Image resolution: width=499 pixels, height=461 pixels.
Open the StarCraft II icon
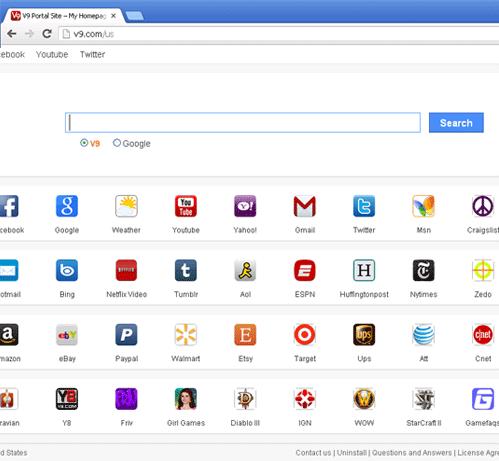tap(424, 399)
